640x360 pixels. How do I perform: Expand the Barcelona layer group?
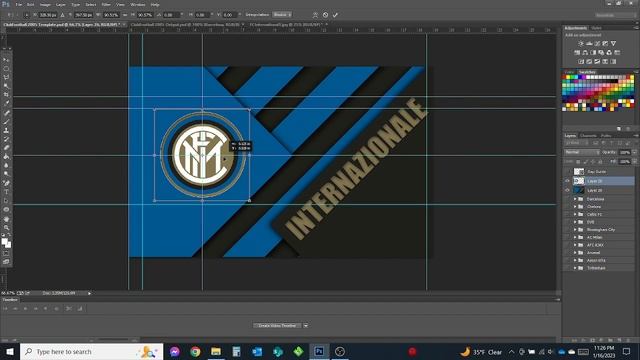coord(575,199)
